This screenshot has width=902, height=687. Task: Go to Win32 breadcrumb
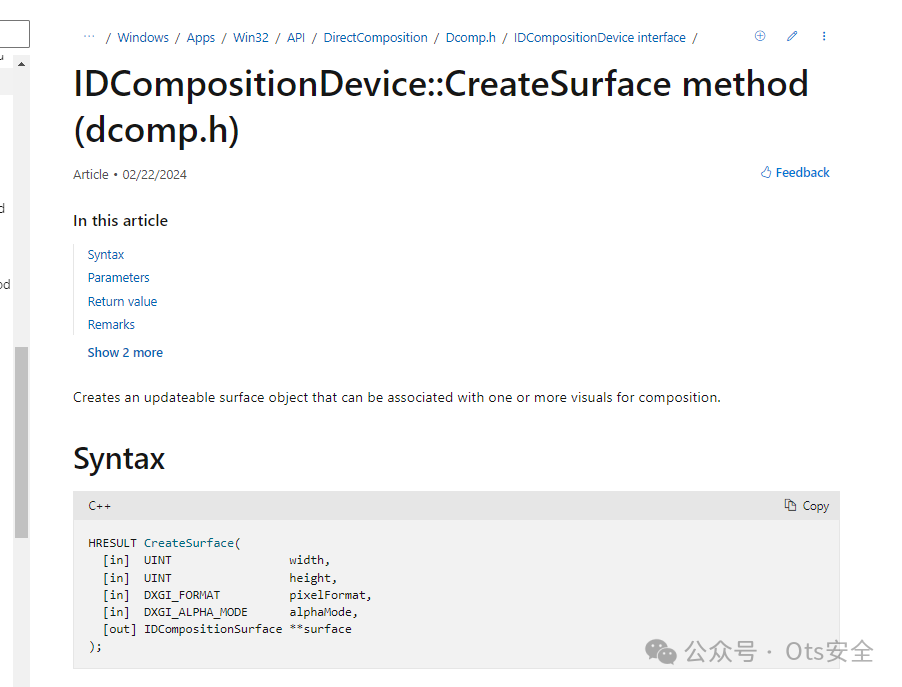[251, 38]
